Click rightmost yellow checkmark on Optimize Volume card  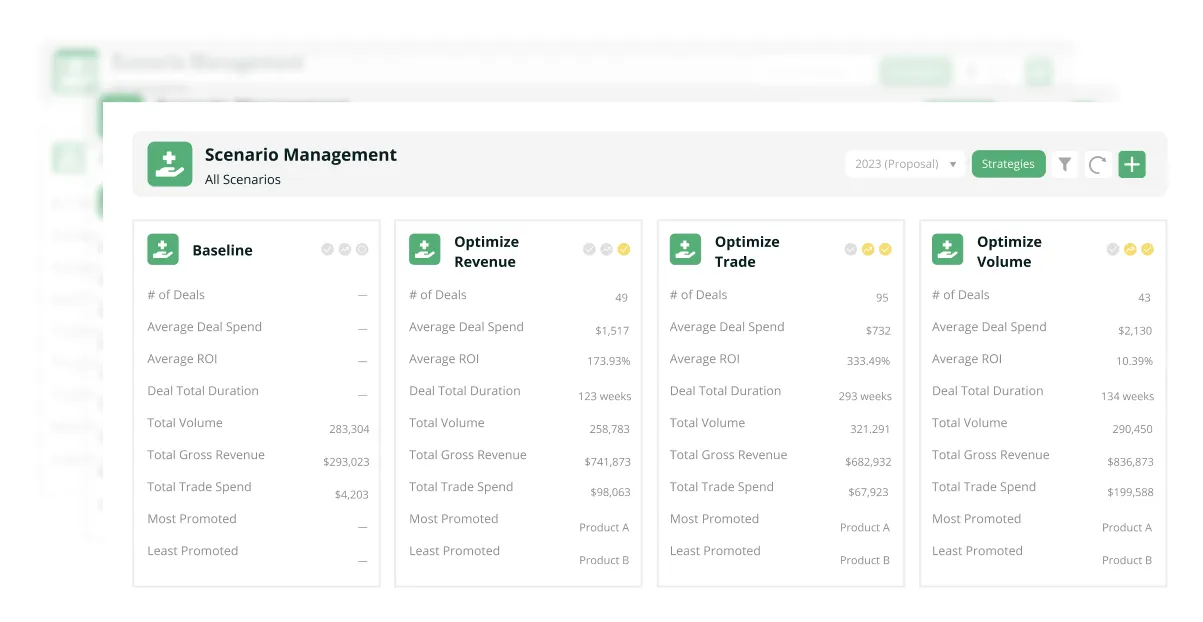[x=1147, y=249]
